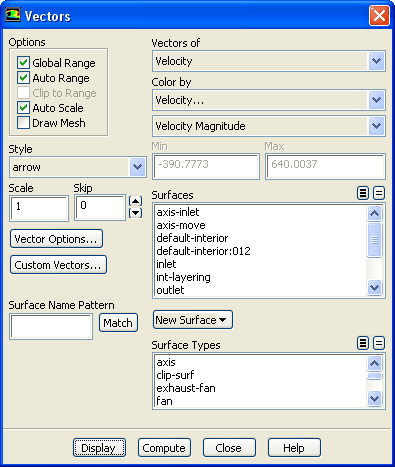This screenshot has height=467, width=395.
Task: Select all Surface Types entries
Action: [x=363, y=343]
